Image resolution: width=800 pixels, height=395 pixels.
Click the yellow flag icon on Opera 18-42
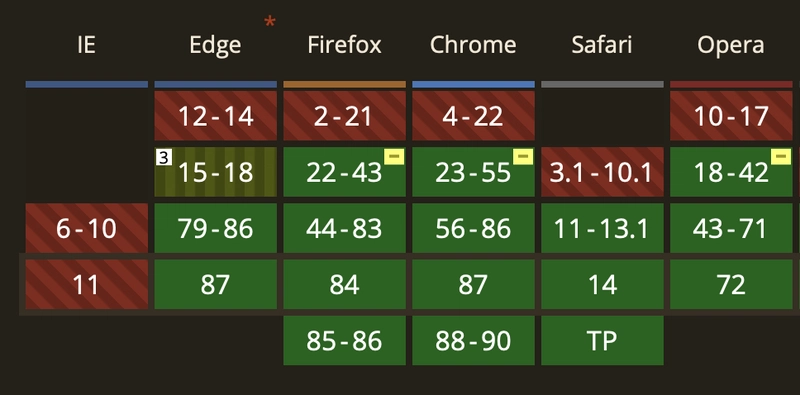tap(781, 156)
